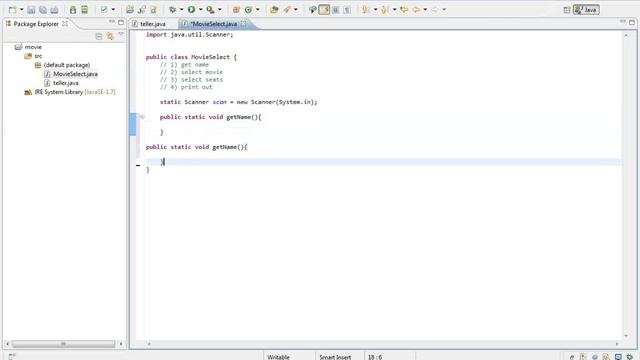Click the Debug bug icon
The image size is (640, 360).
point(173,9)
